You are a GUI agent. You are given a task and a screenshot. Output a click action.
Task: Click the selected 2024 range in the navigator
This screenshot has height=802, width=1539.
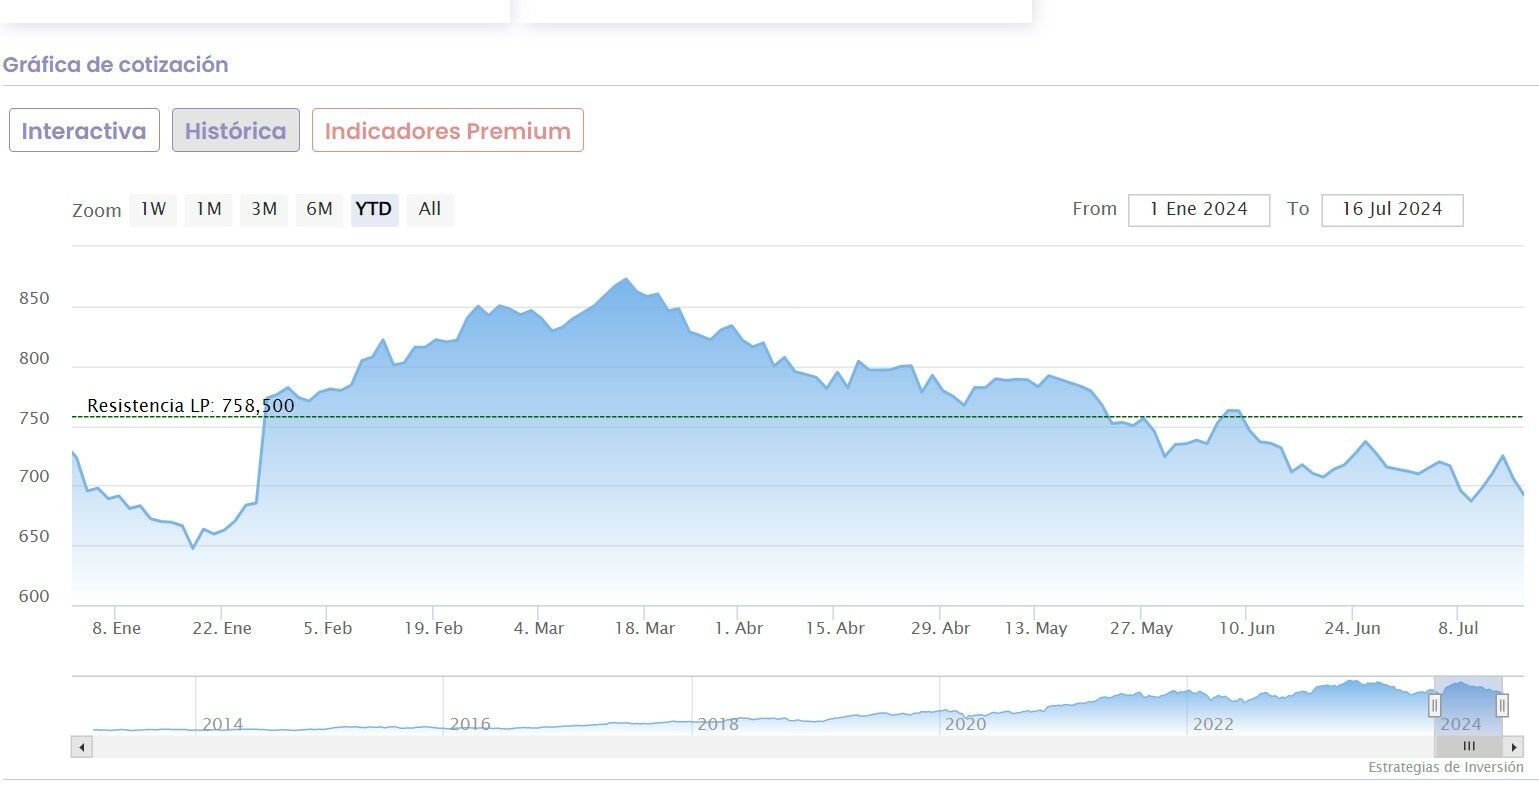coord(1468,706)
